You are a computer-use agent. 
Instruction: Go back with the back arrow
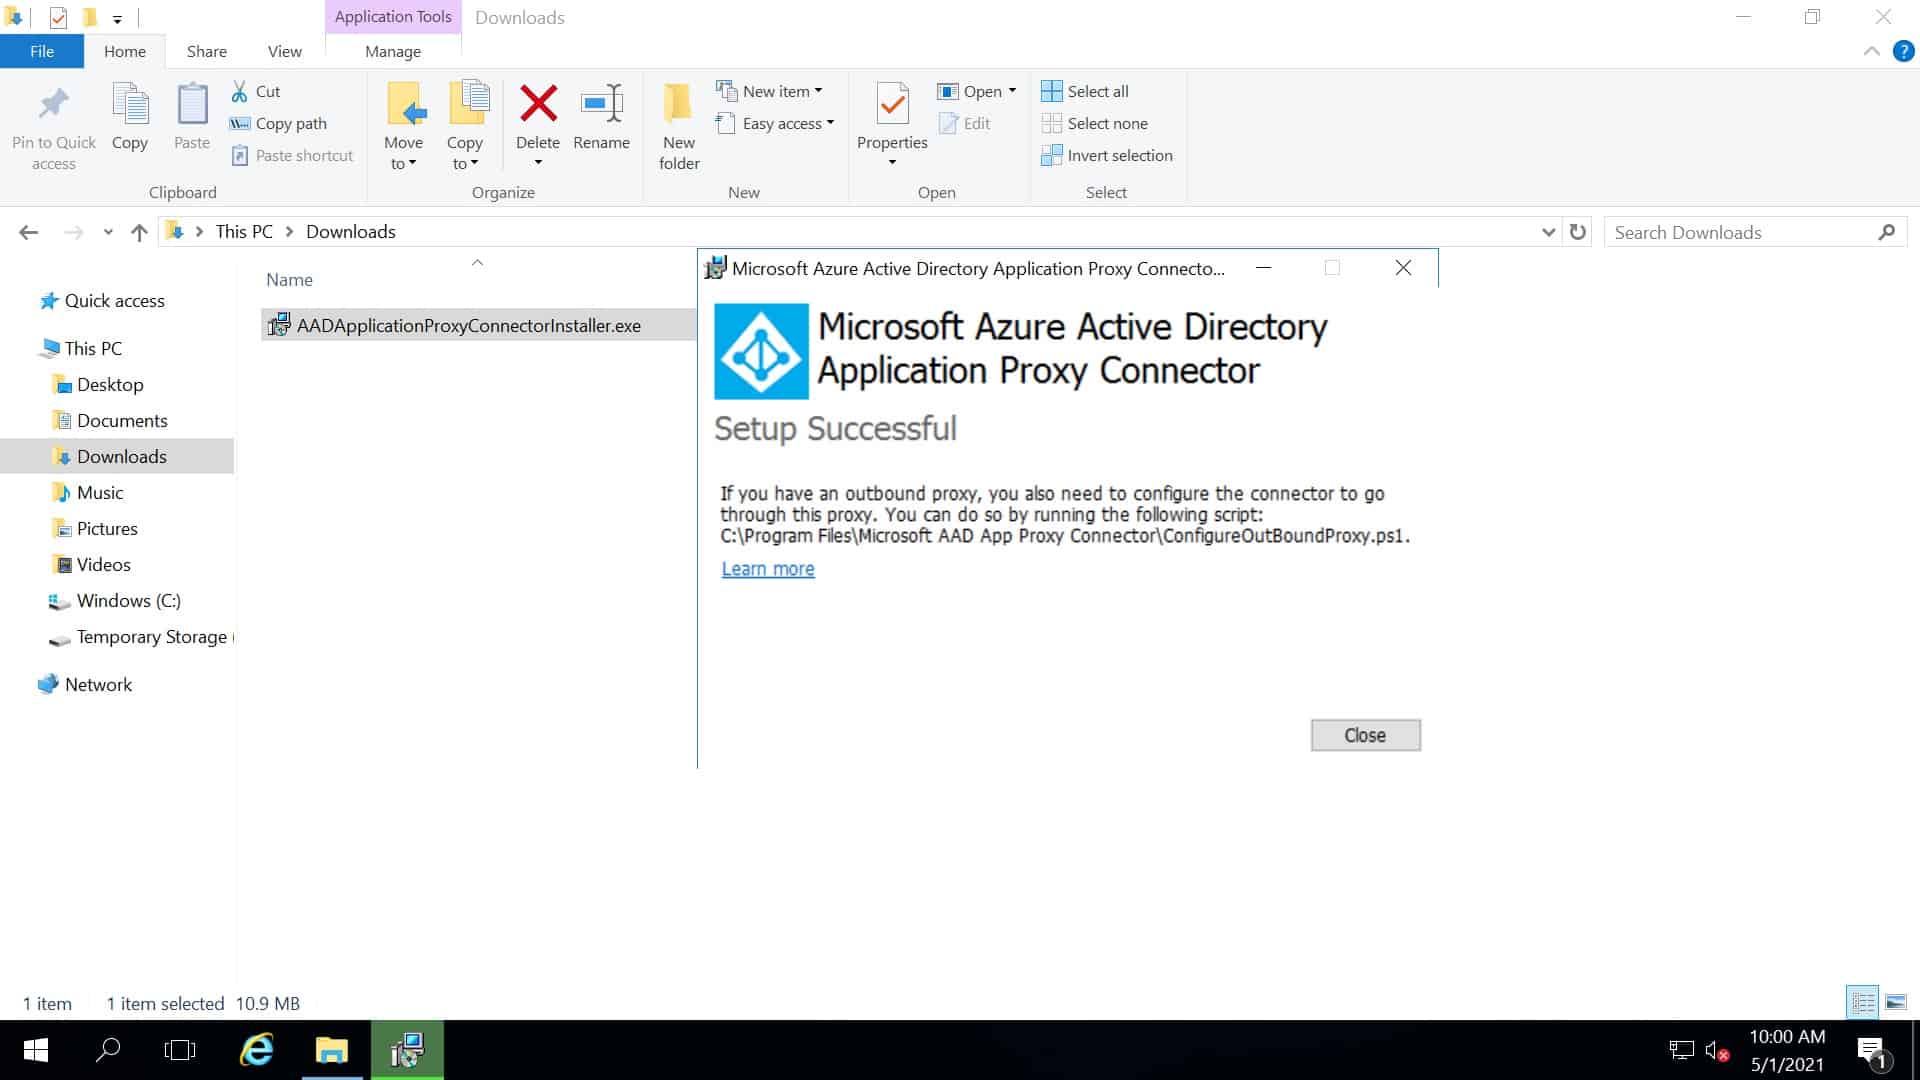coord(29,232)
